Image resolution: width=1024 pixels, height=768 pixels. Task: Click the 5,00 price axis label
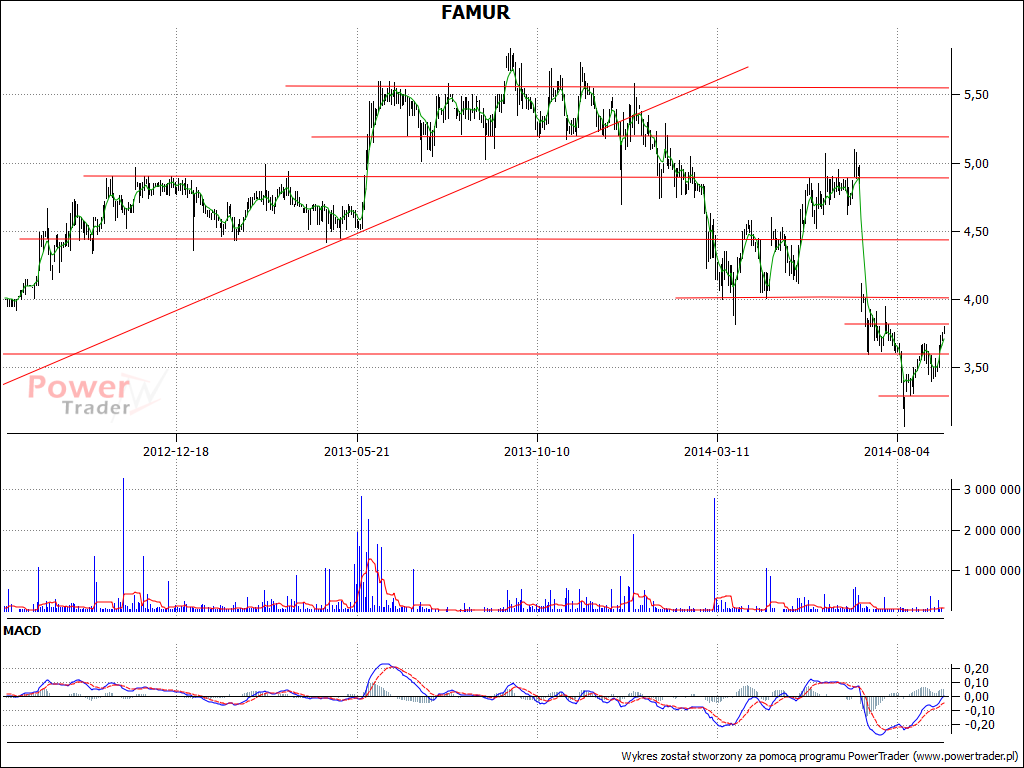(x=976, y=163)
